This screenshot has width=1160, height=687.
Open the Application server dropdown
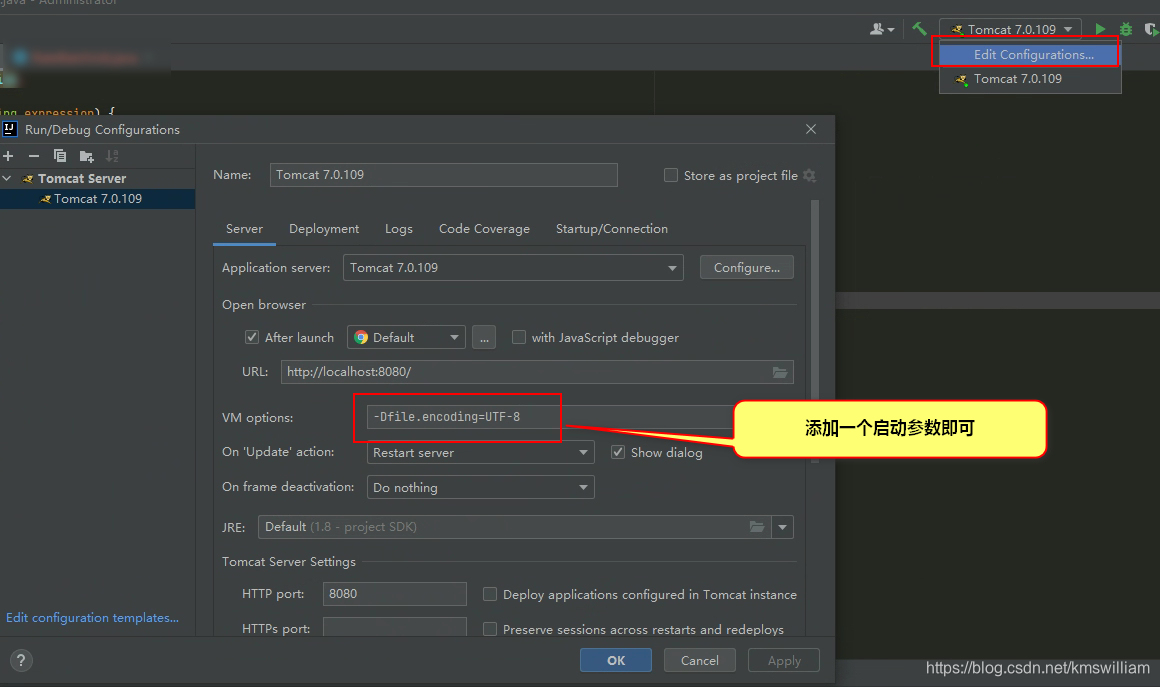(x=513, y=268)
